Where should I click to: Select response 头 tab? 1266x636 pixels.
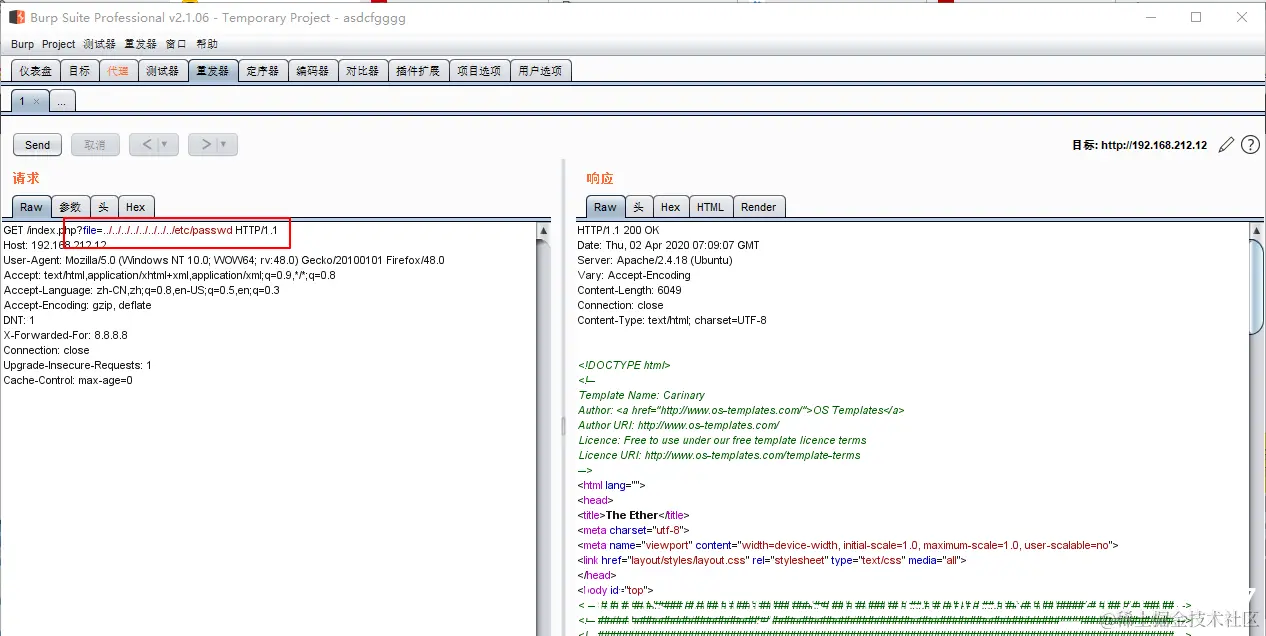[638, 207]
